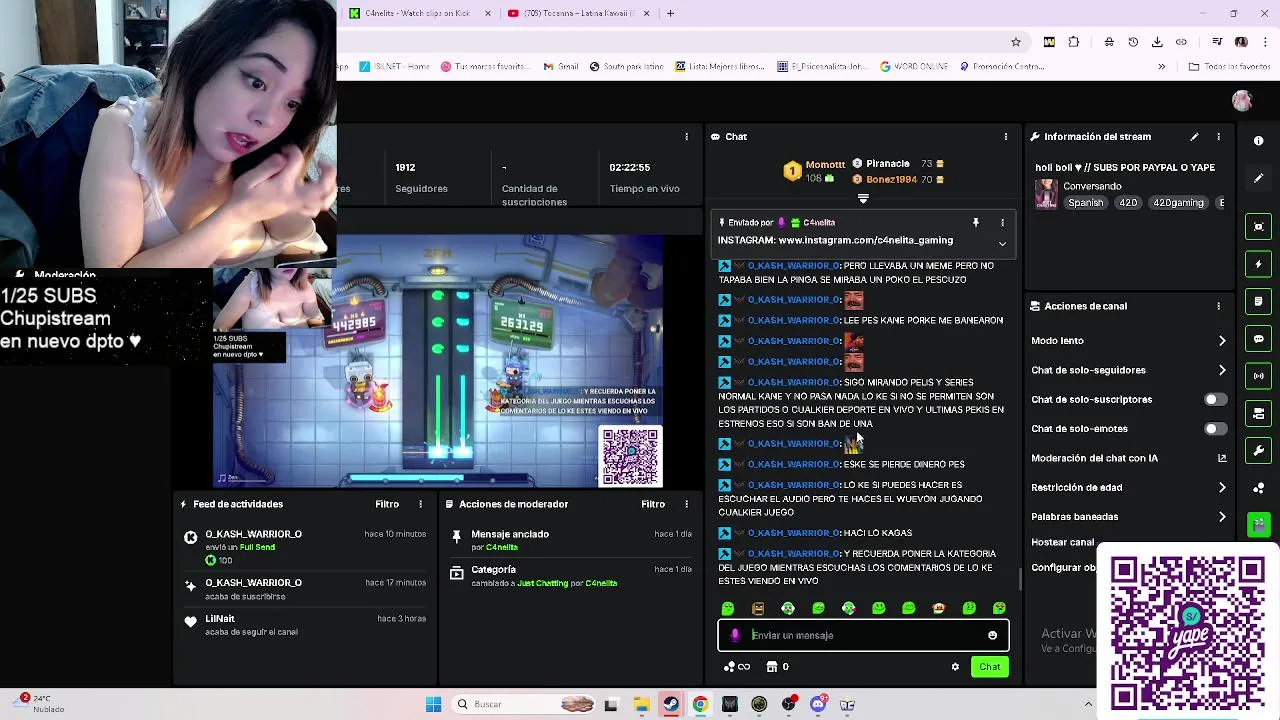Switch to the YouTube Tocanna browser tab
1280x720 pixels.
tap(578, 13)
